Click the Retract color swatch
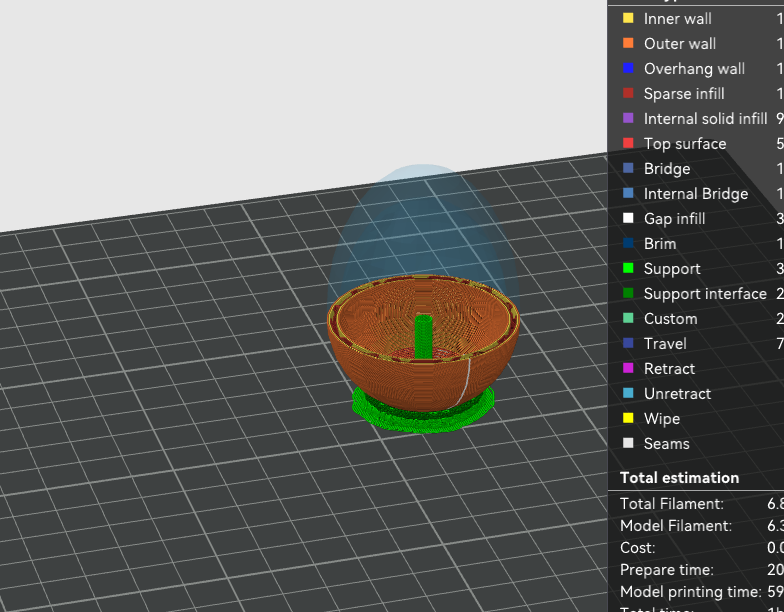The height and width of the screenshot is (612, 784). (x=628, y=368)
